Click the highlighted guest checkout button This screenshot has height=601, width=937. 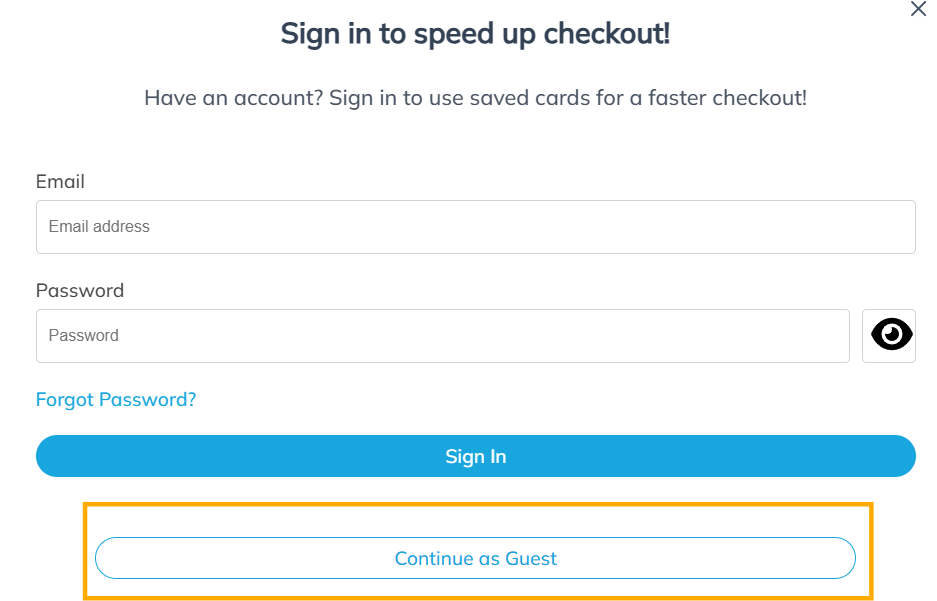(x=476, y=558)
